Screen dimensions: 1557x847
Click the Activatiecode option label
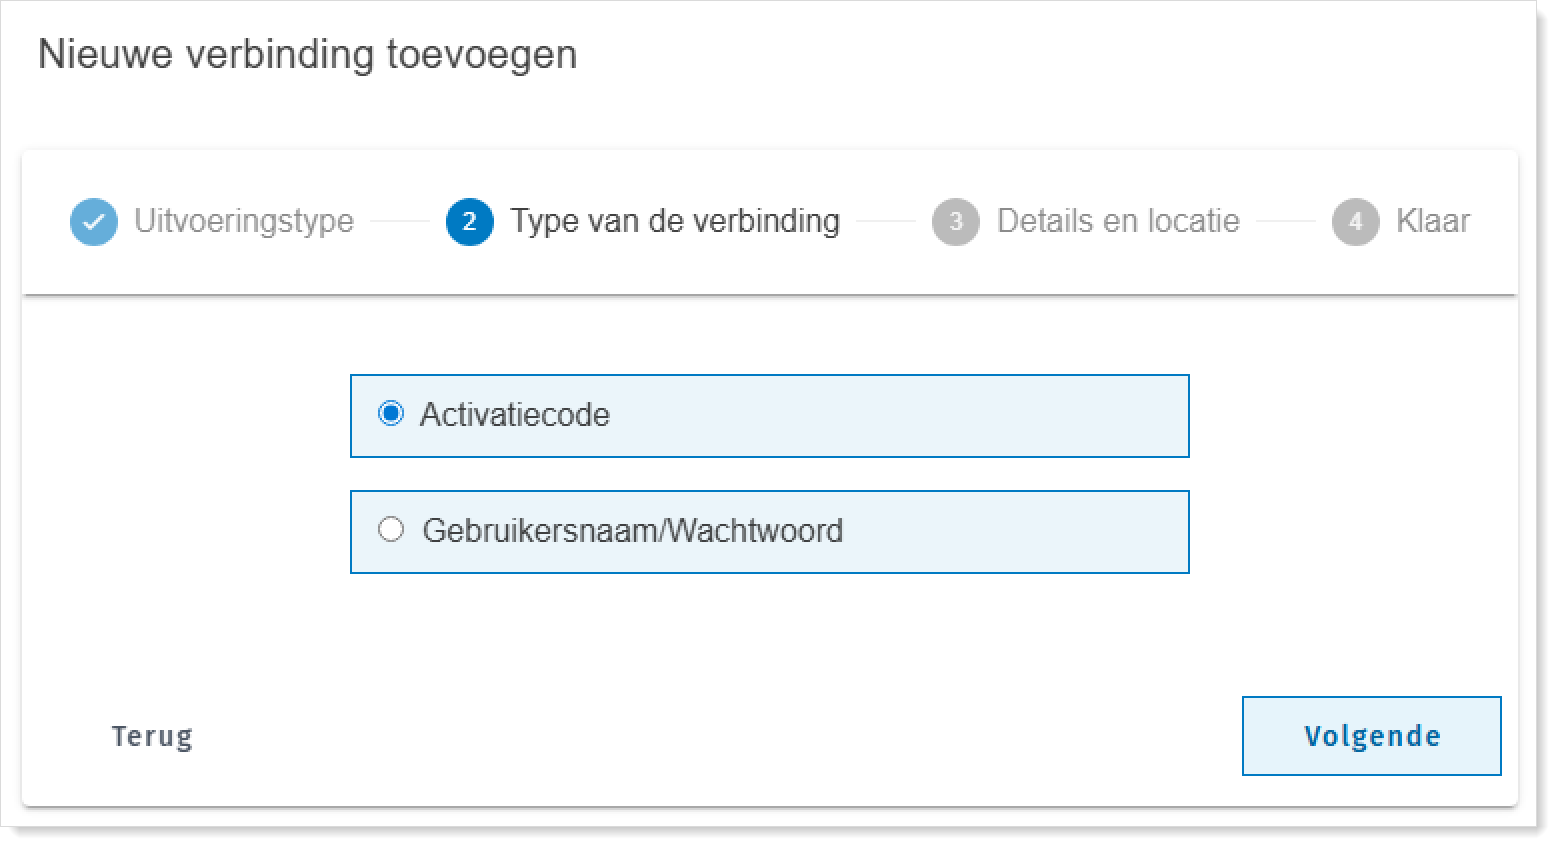515,415
